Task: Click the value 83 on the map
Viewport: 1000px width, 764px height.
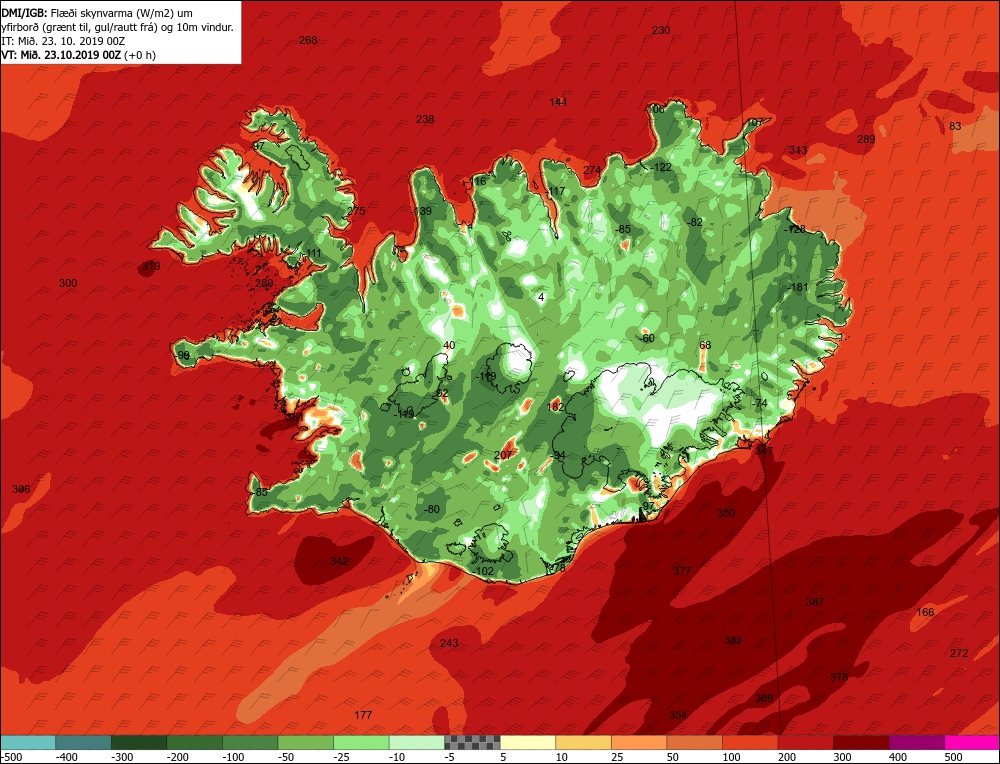Action: coord(955,126)
